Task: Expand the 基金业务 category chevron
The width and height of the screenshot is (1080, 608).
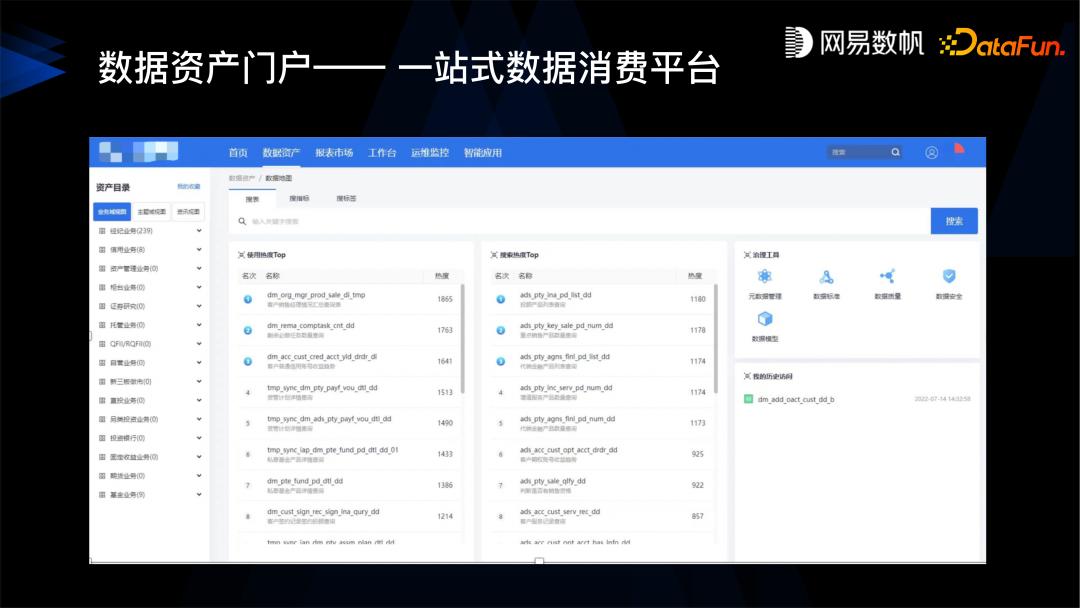Action: point(200,494)
